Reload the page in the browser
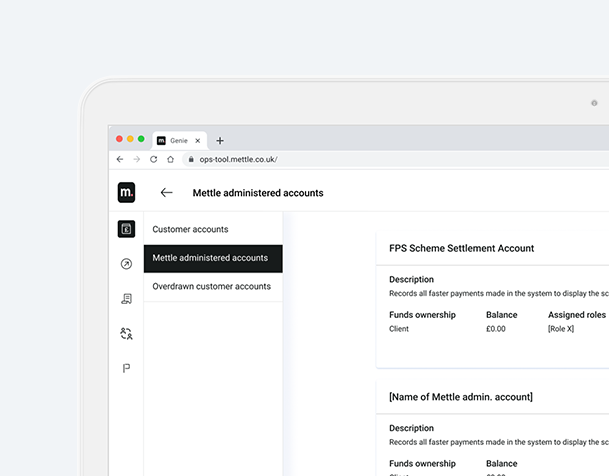609x476 pixels. pyautogui.click(x=153, y=159)
